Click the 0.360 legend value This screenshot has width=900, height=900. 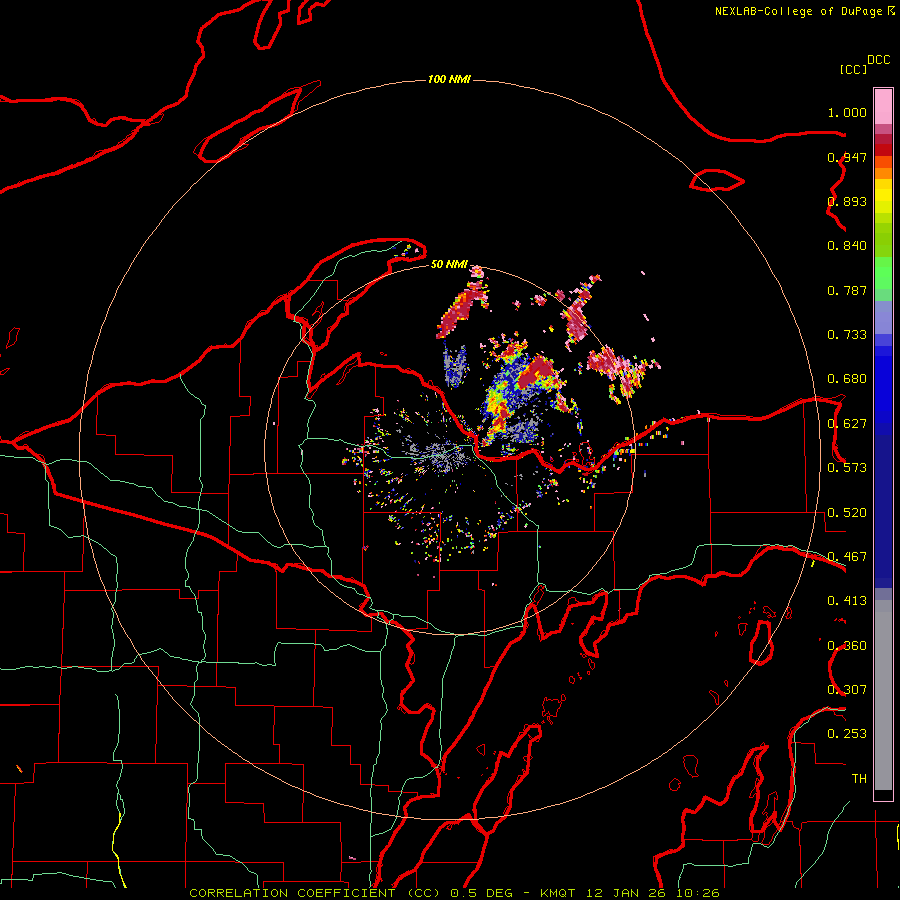click(847, 646)
